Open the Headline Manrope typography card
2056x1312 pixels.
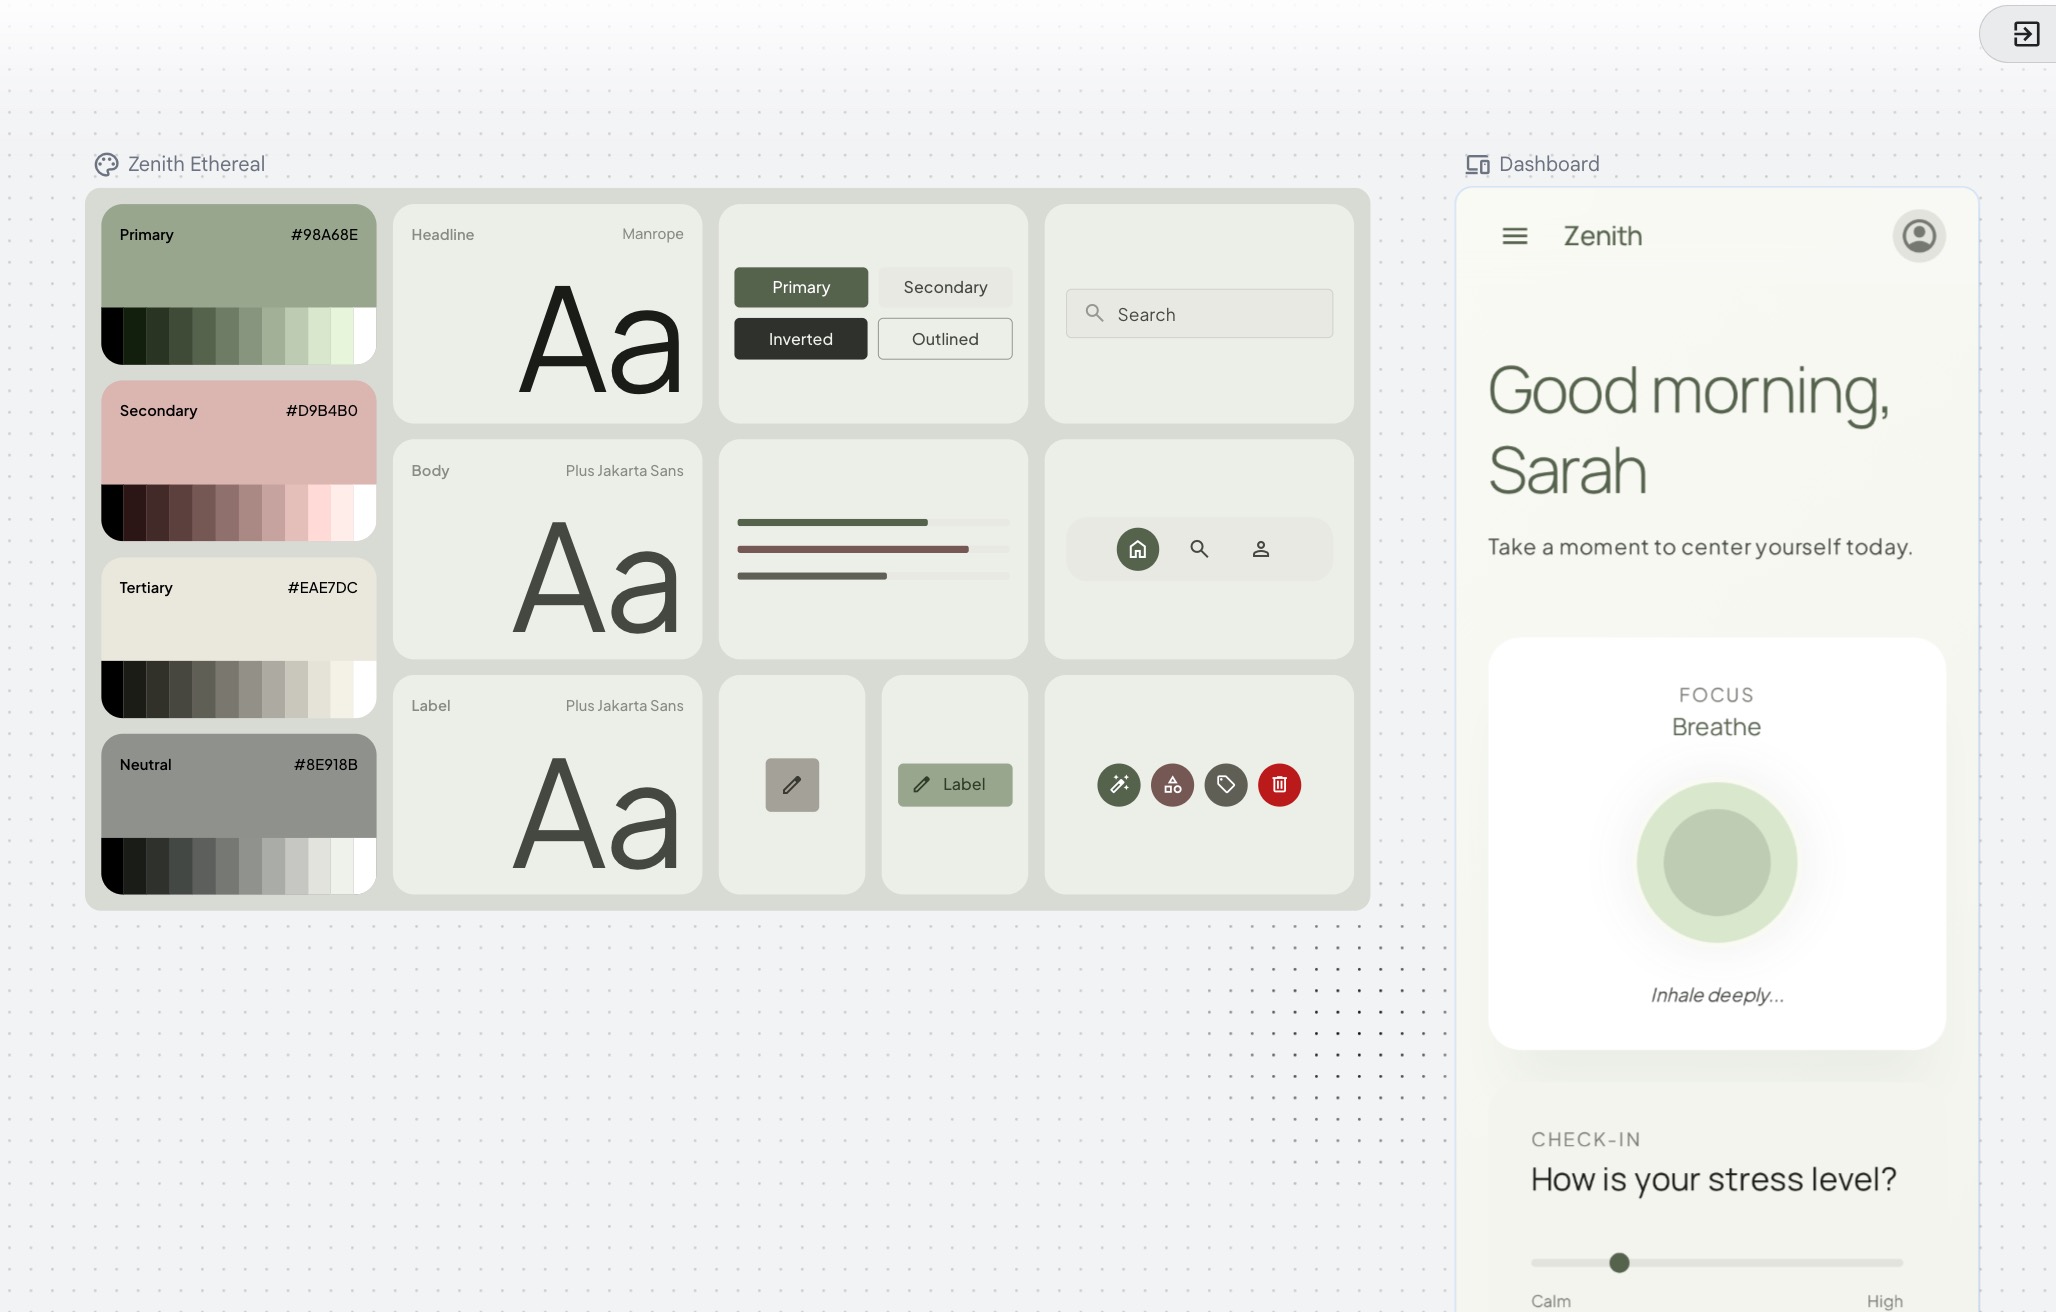click(547, 314)
